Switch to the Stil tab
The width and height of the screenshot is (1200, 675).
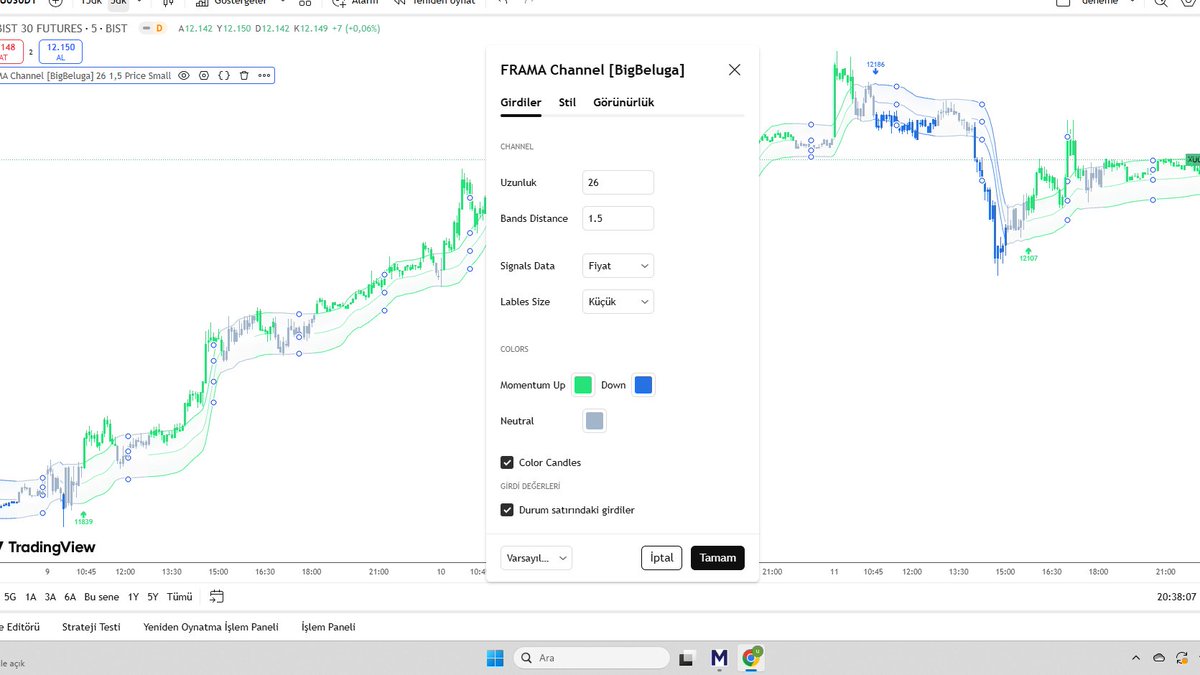click(567, 102)
